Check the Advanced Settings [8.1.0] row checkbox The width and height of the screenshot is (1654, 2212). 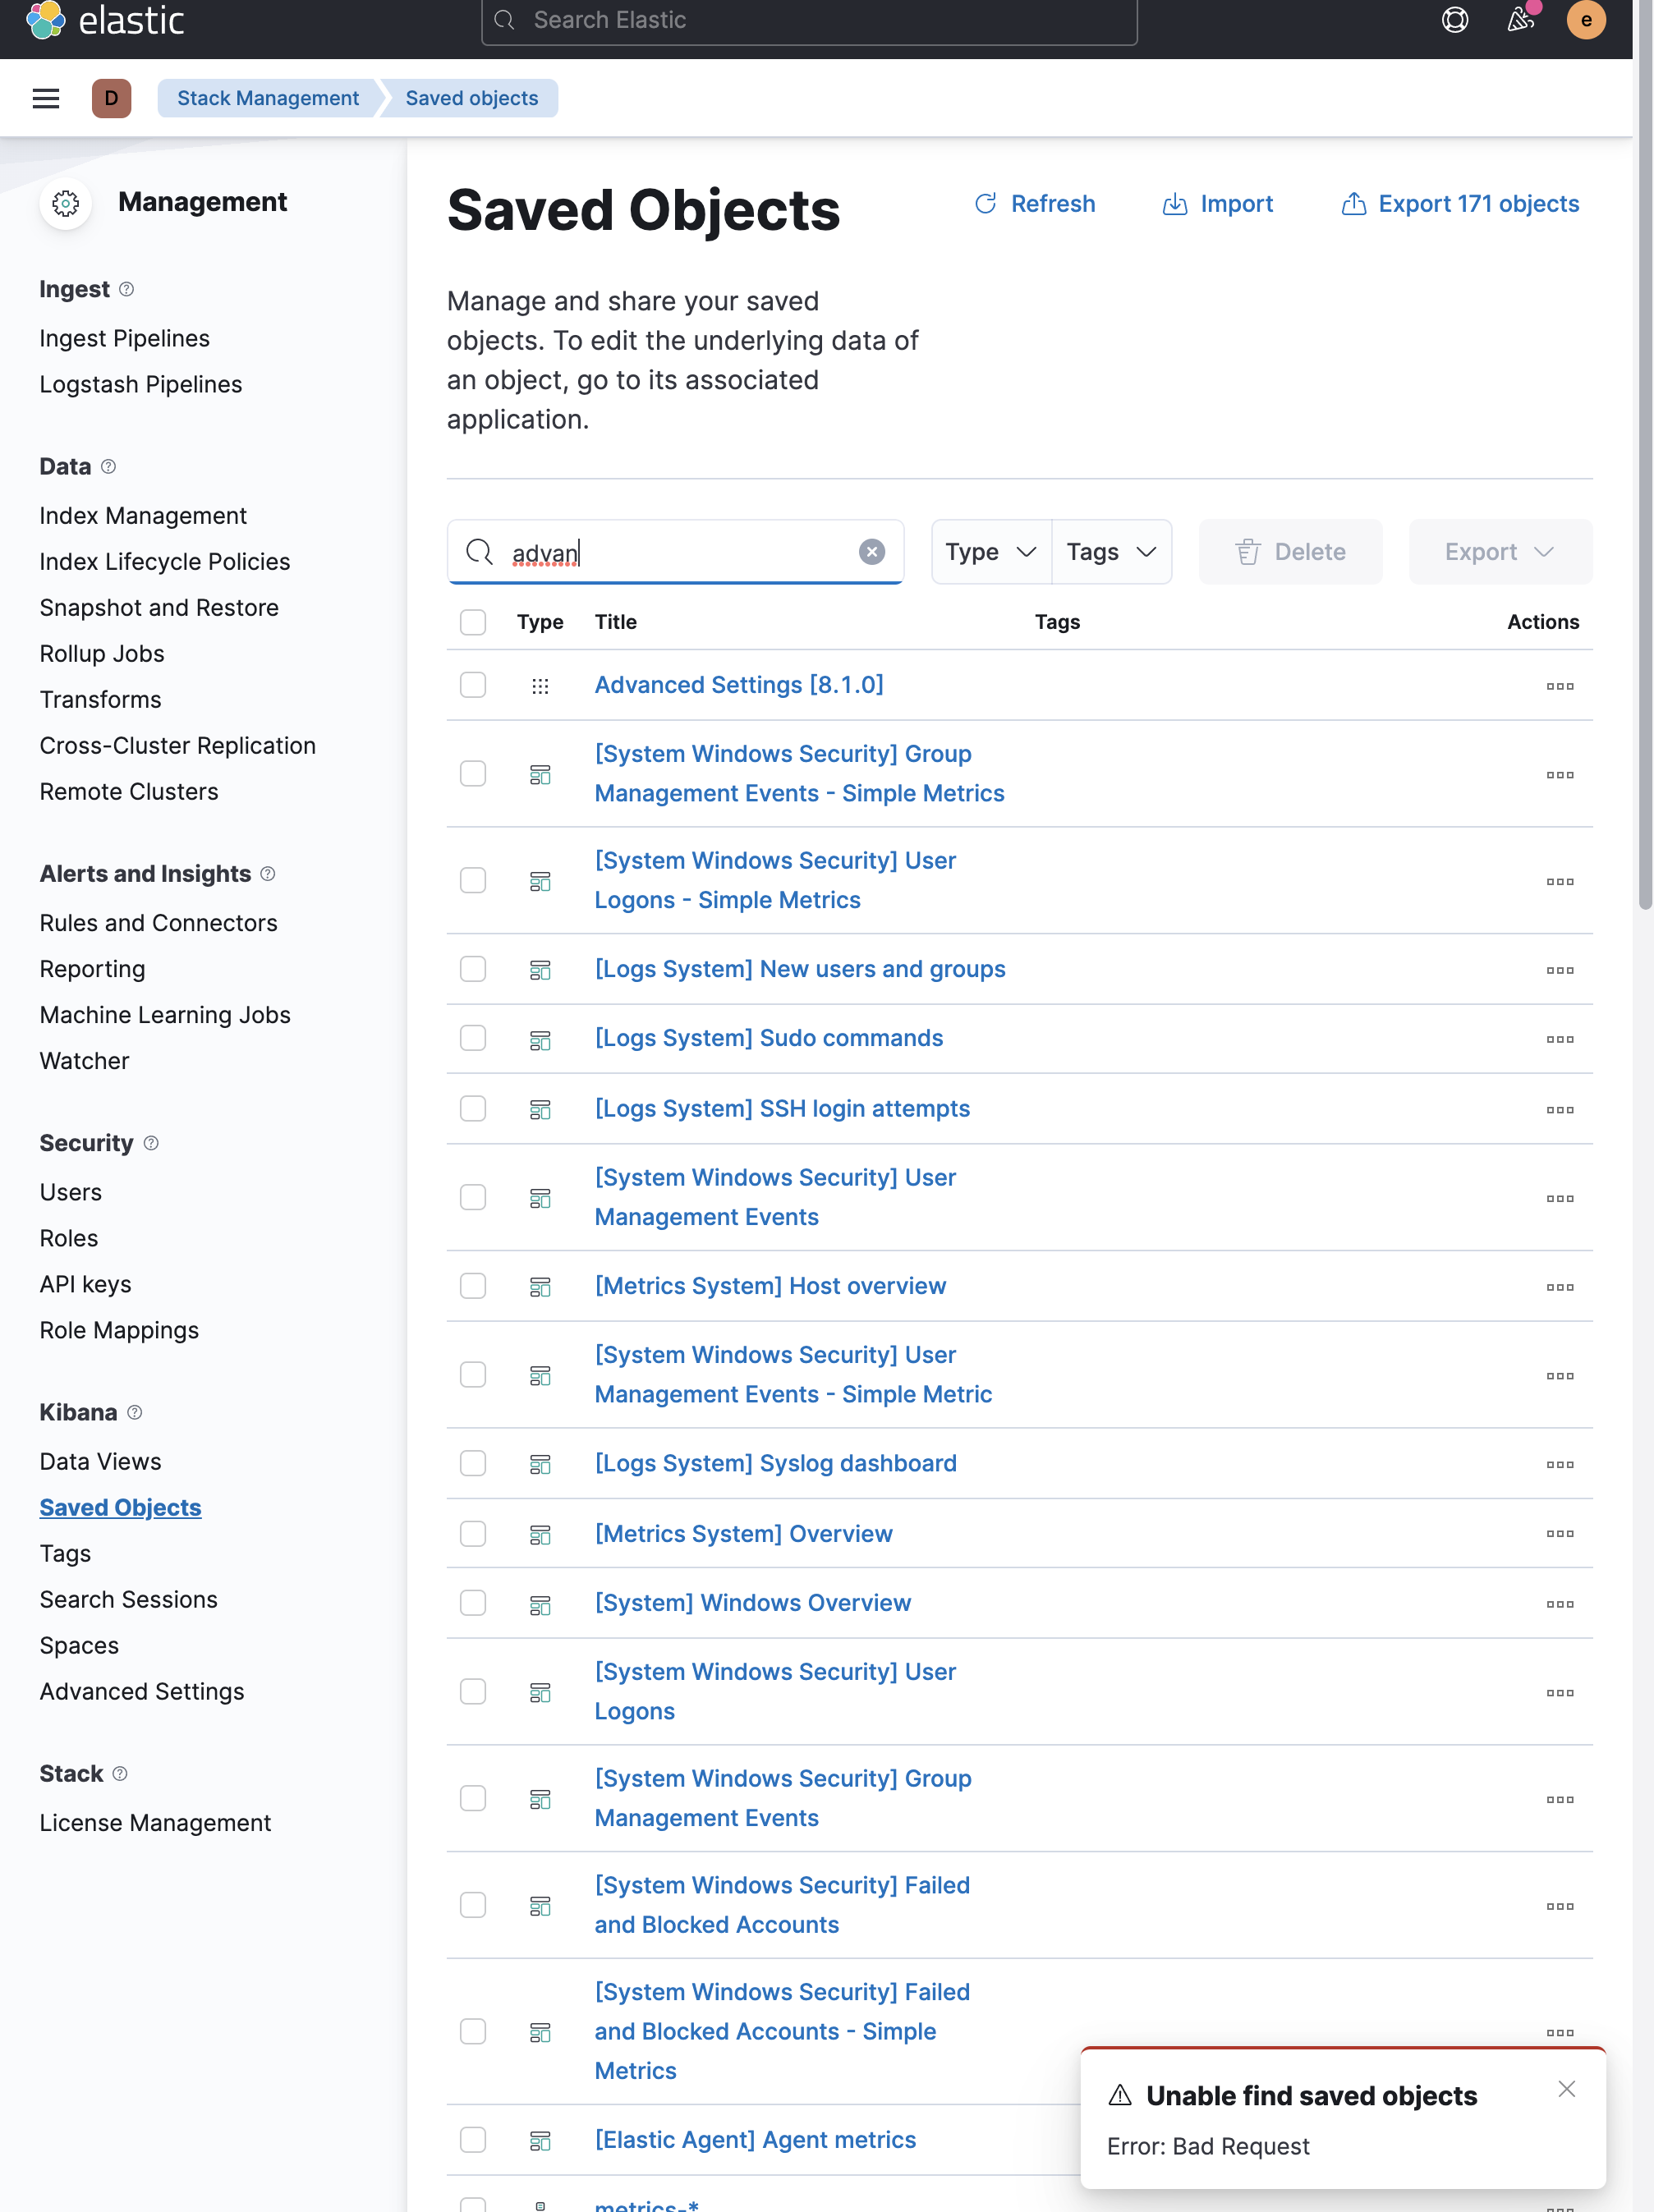(x=473, y=685)
